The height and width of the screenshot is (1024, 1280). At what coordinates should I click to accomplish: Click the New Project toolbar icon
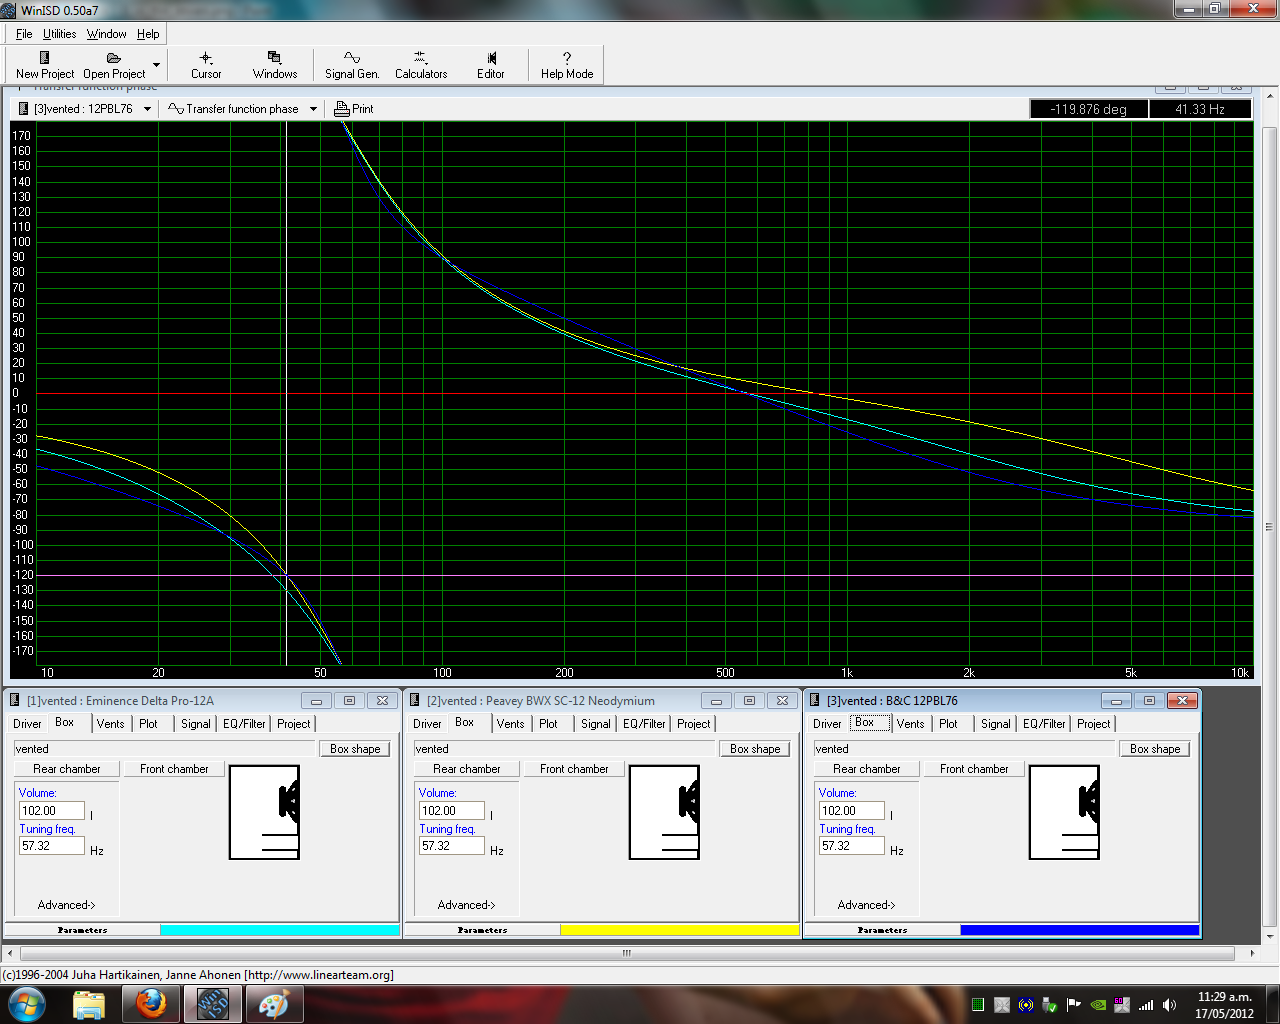44,64
